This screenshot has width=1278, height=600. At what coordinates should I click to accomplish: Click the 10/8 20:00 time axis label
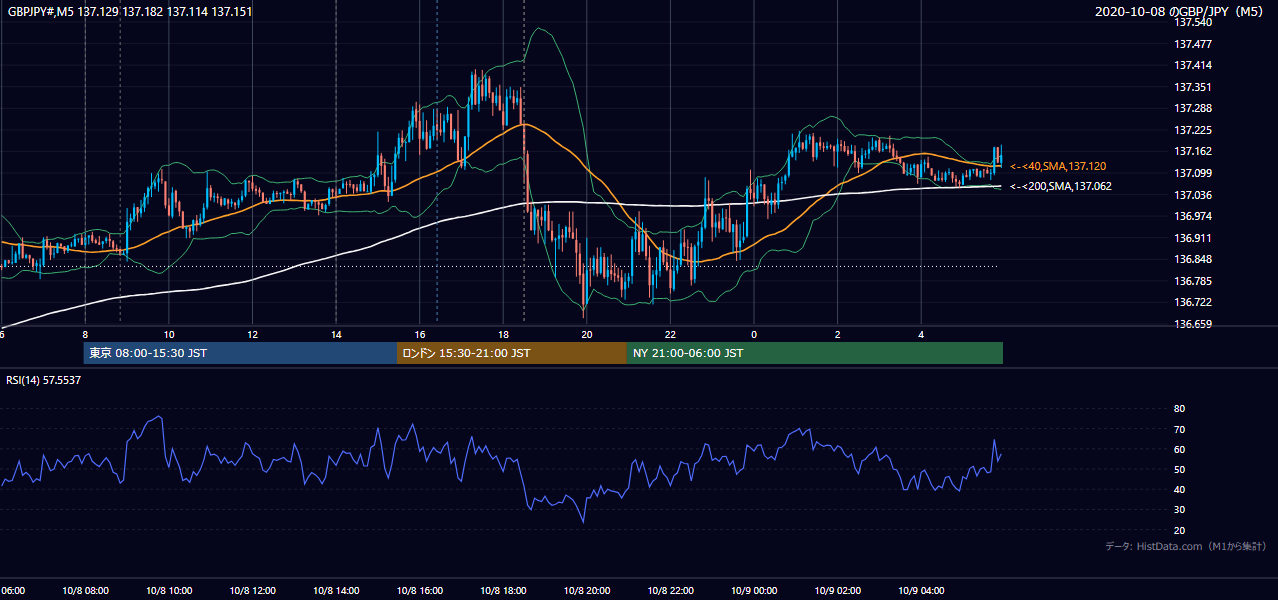pyautogui.click(x=586, y=591)
